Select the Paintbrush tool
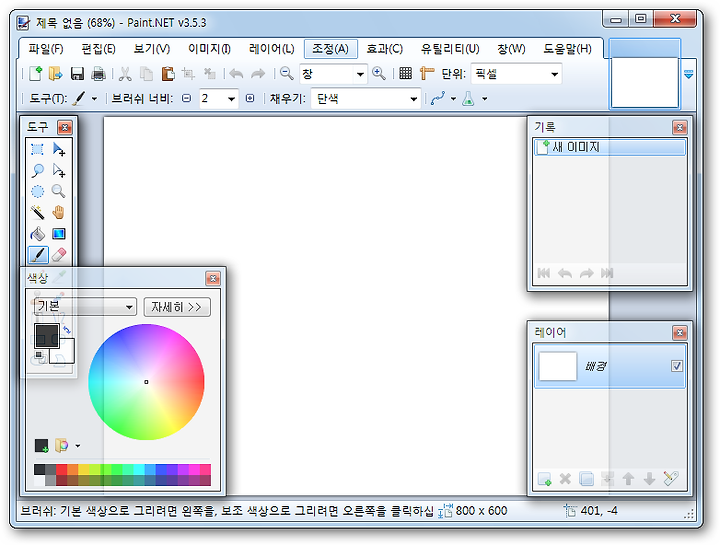 pyautogui.click(x=38, y=255)
